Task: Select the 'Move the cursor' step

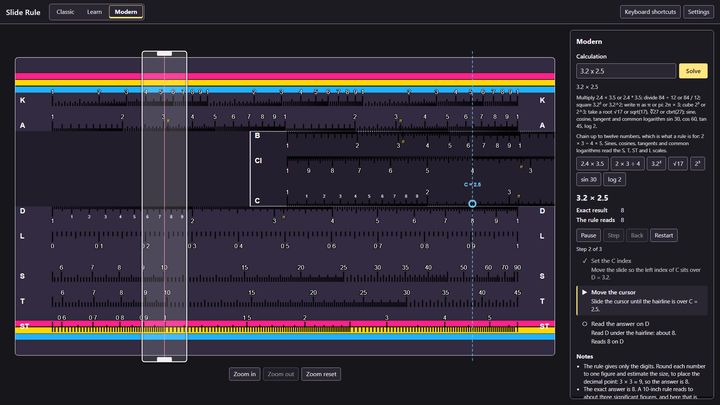Action: [x=642, y=301]
